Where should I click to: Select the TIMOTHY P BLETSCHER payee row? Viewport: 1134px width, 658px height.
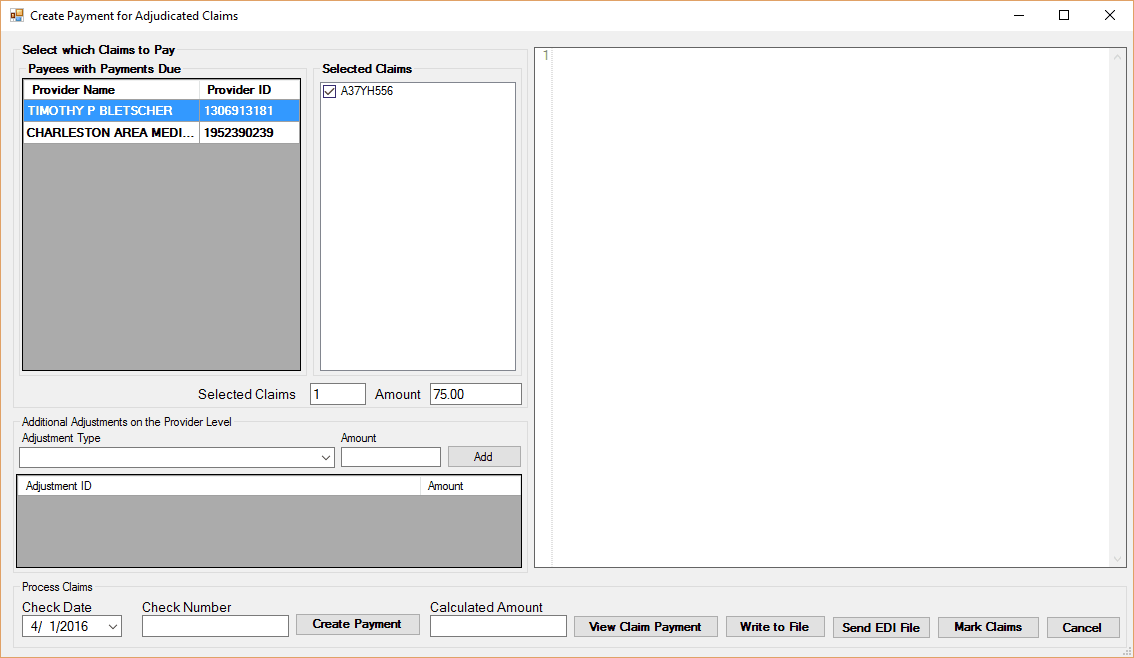pos(110,111)
